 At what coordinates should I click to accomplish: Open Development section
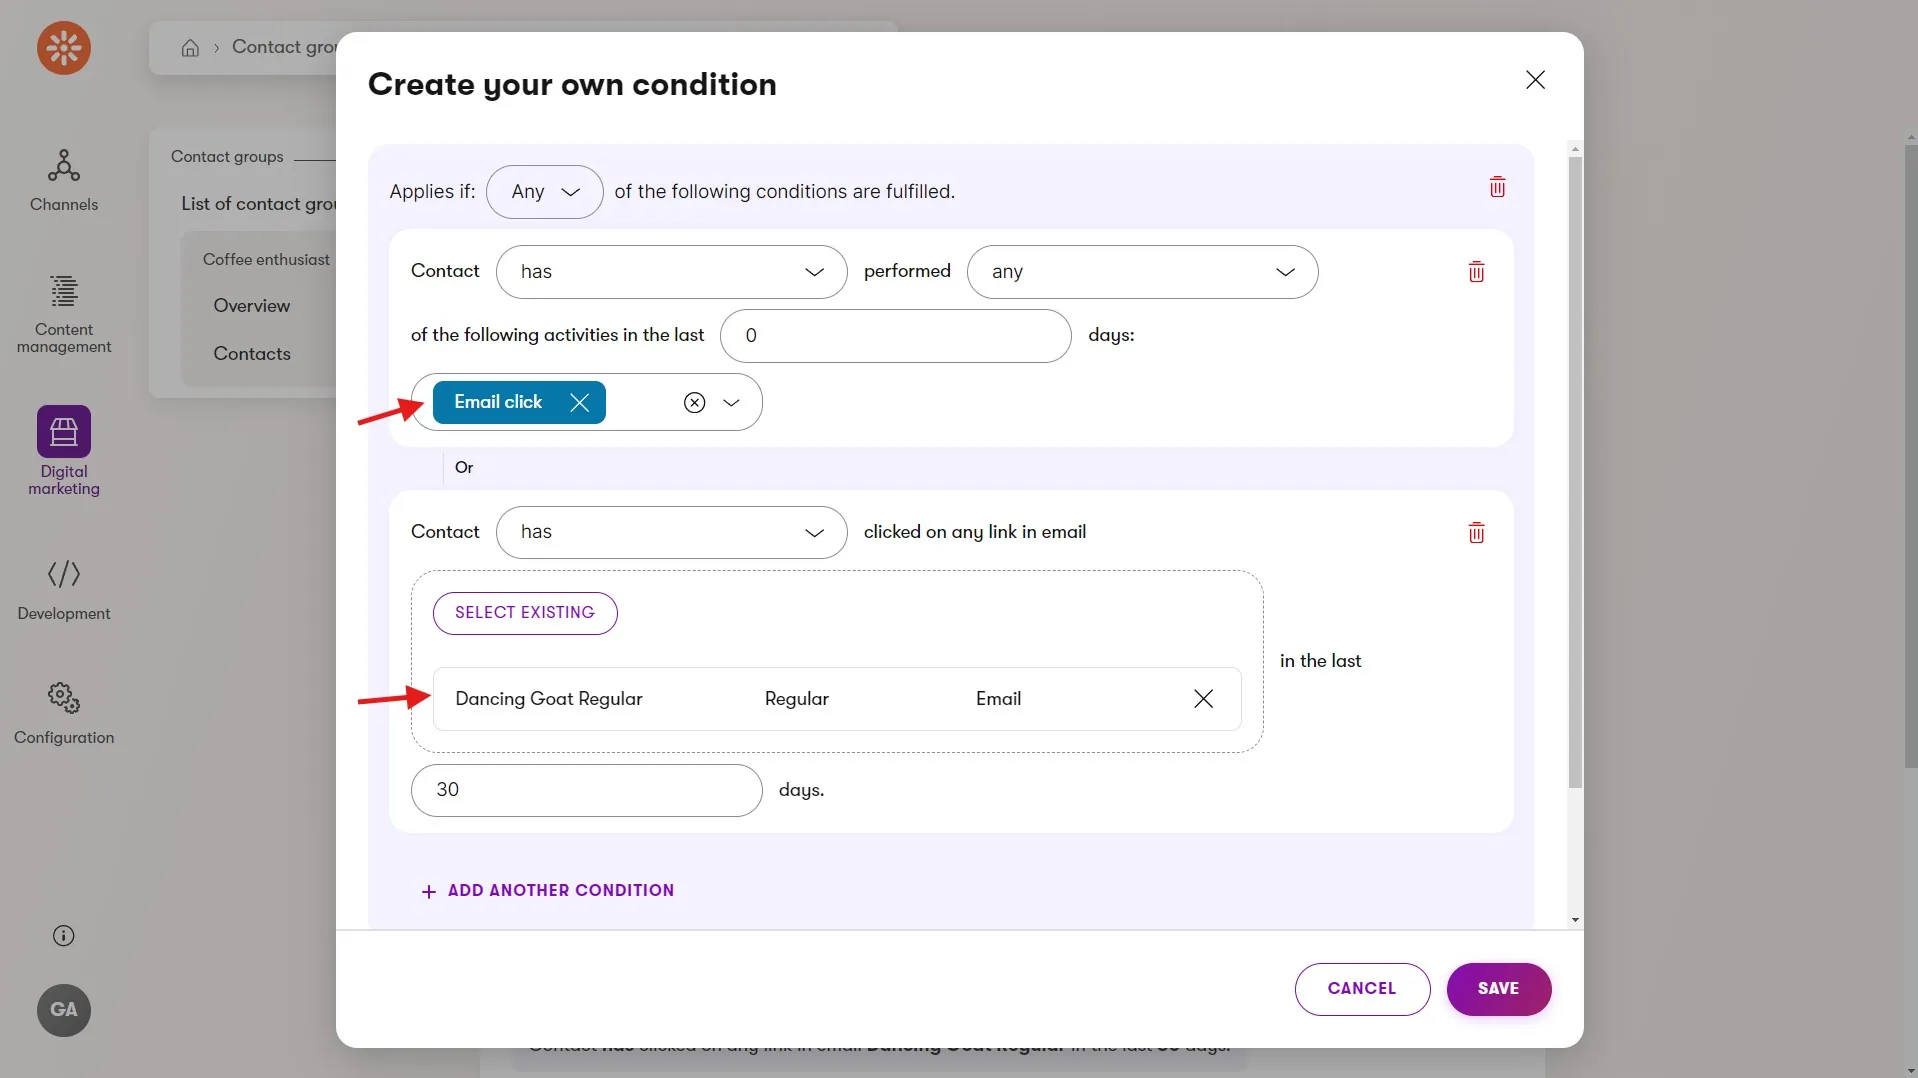(64, 590)
